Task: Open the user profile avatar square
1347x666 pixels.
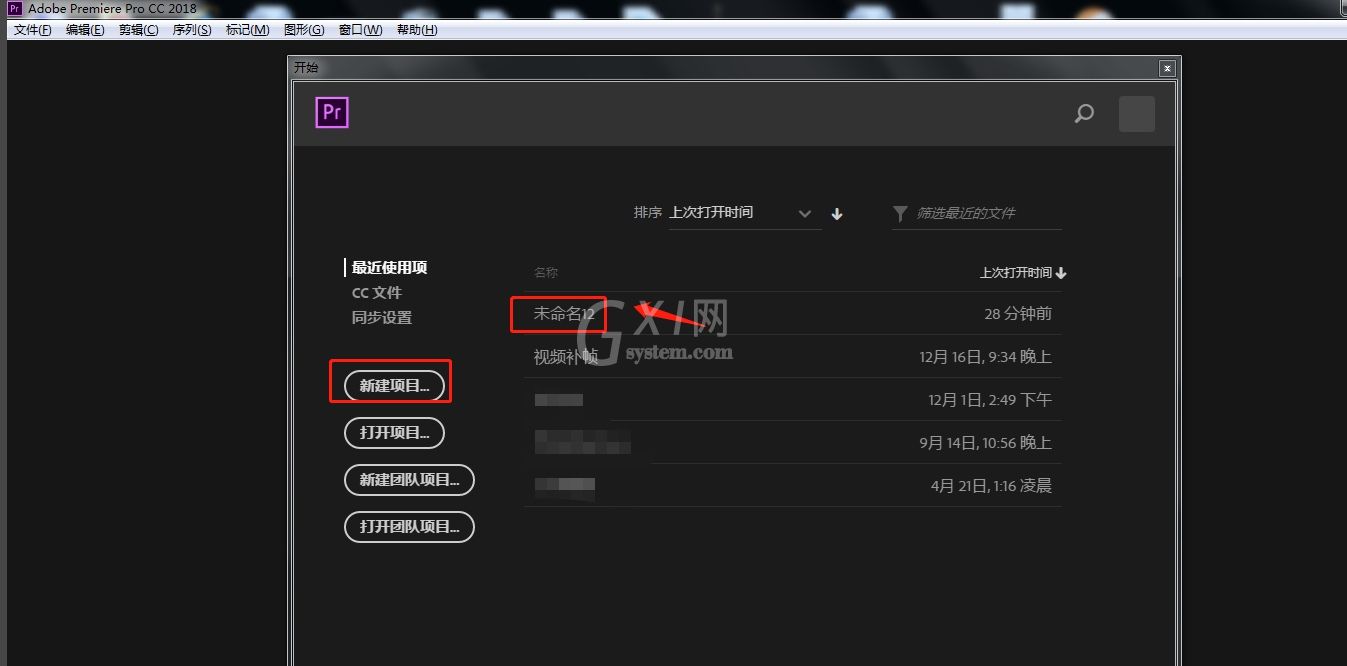Action: click(x=1136, y=114)
